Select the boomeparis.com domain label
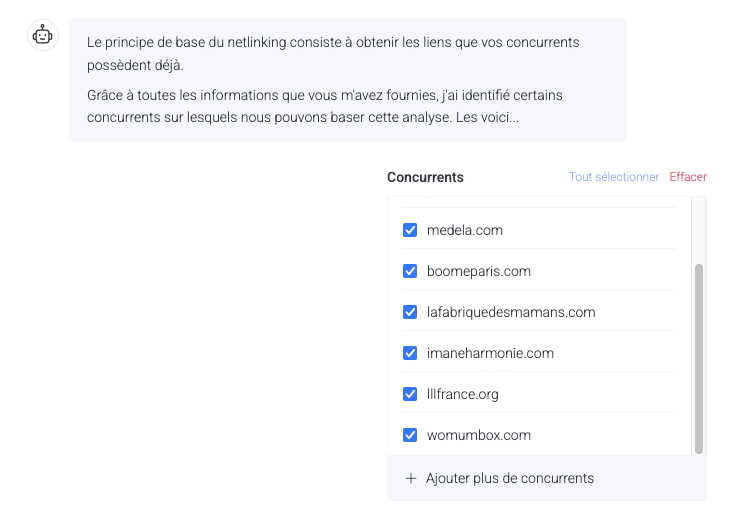Image resolution: width=736 pixels, height=509 pixels. tap(478, 271)
